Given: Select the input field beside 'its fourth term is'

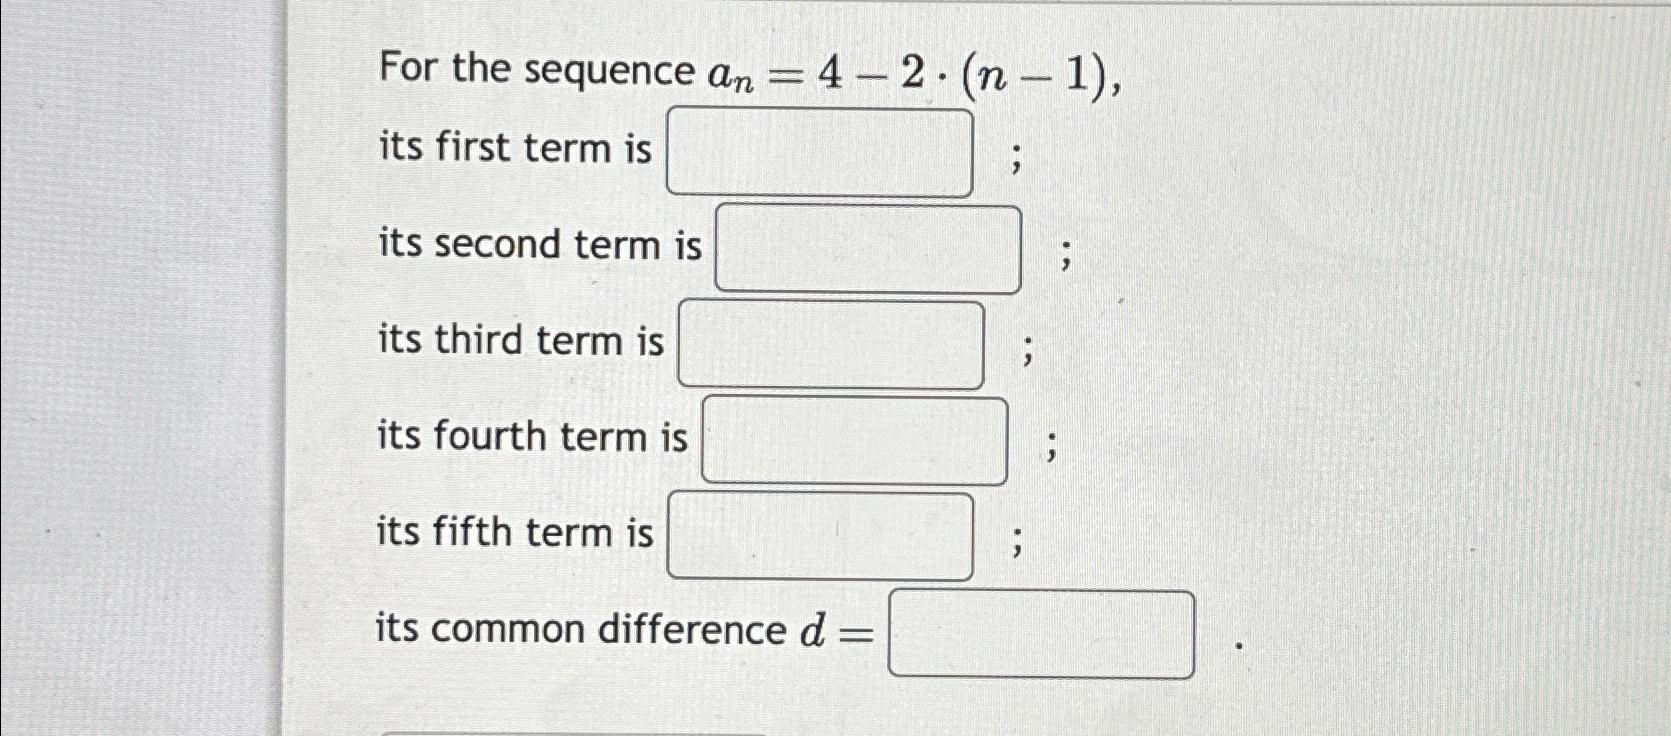Looking at the screenshot, I should pos(856,438).
